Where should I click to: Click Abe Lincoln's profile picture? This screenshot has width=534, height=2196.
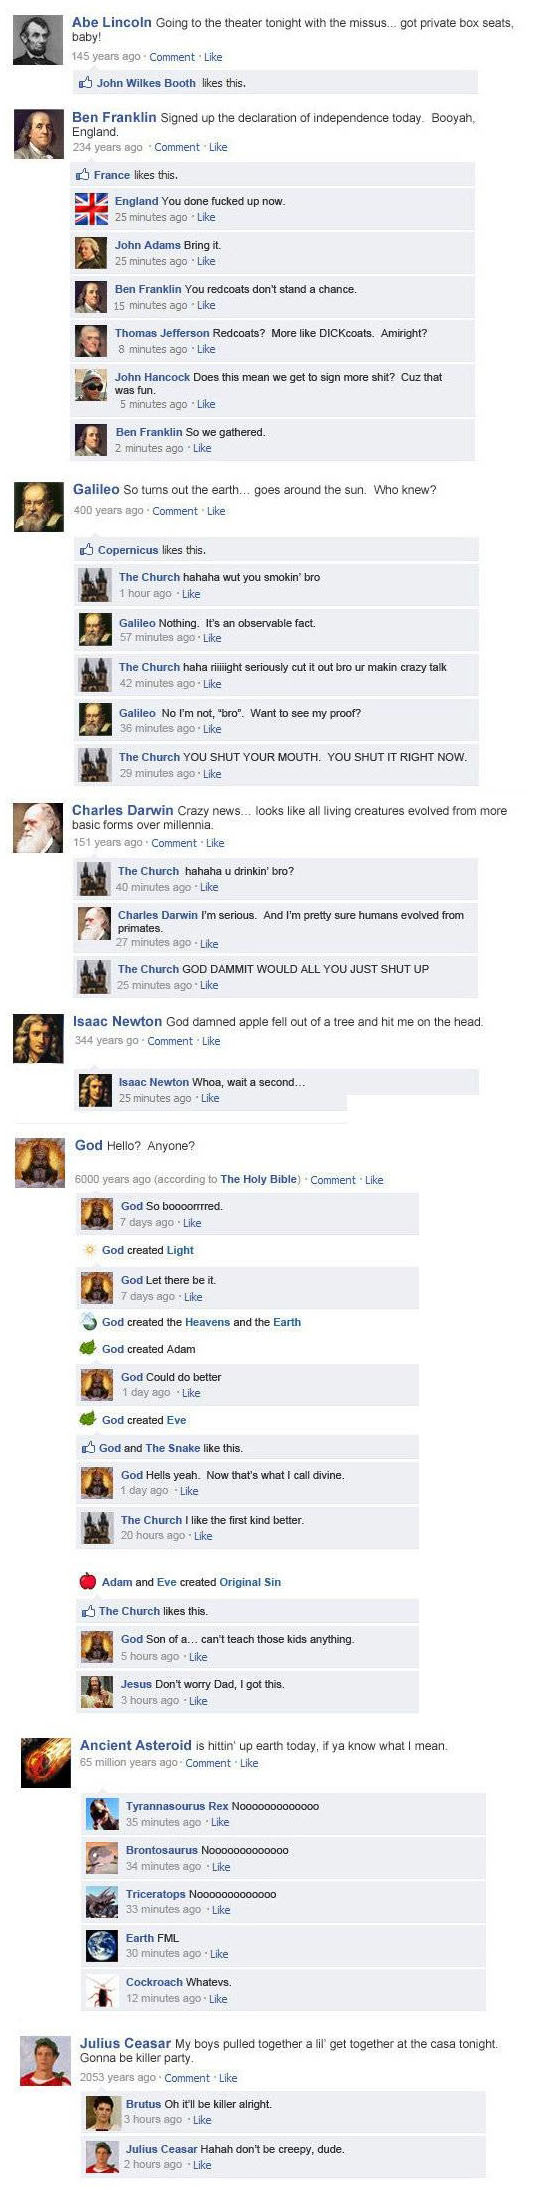[x=38, y=40]
